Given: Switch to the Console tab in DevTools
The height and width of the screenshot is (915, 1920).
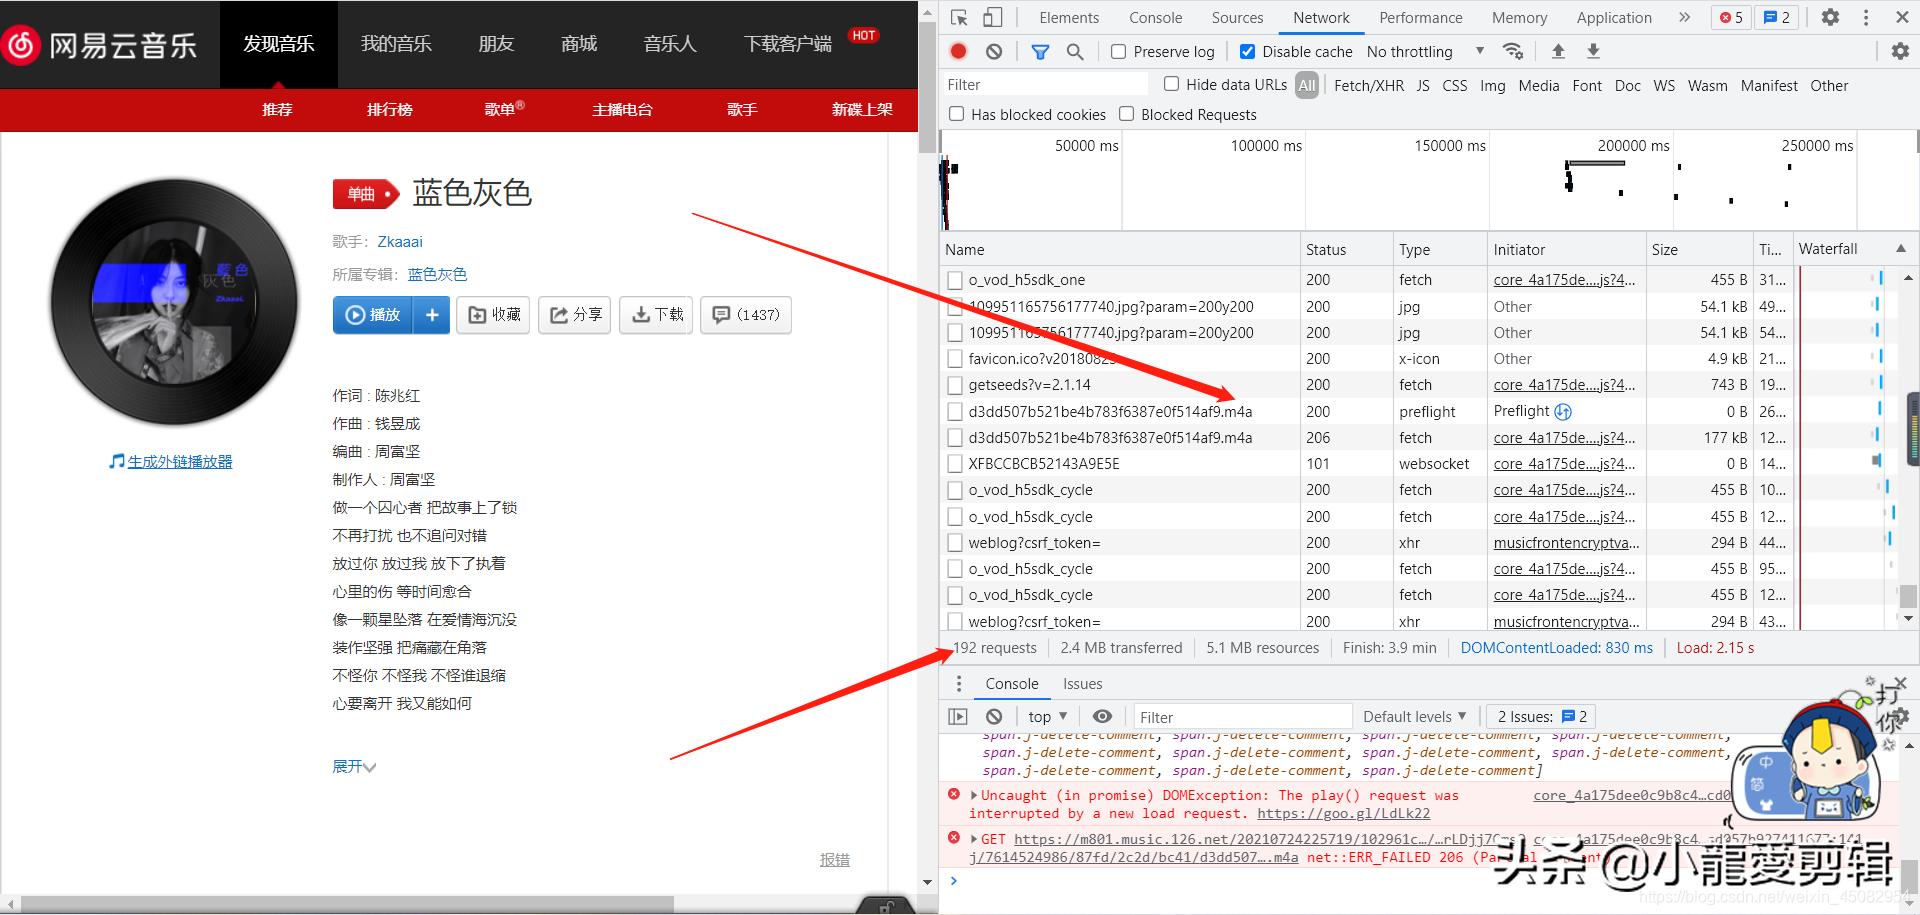Looking at the screenshot, I should click(1155, 17).
